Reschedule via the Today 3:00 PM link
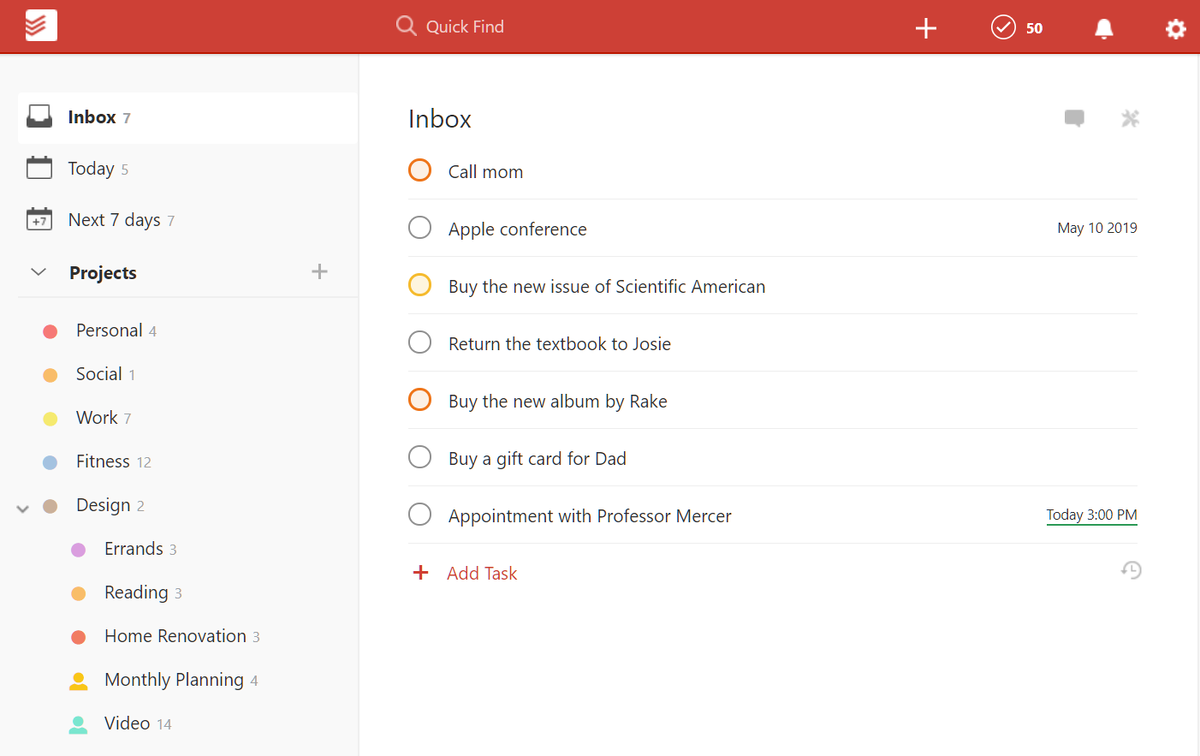The width and height of the screenshot is (1200, 756). click(1091, 515)
